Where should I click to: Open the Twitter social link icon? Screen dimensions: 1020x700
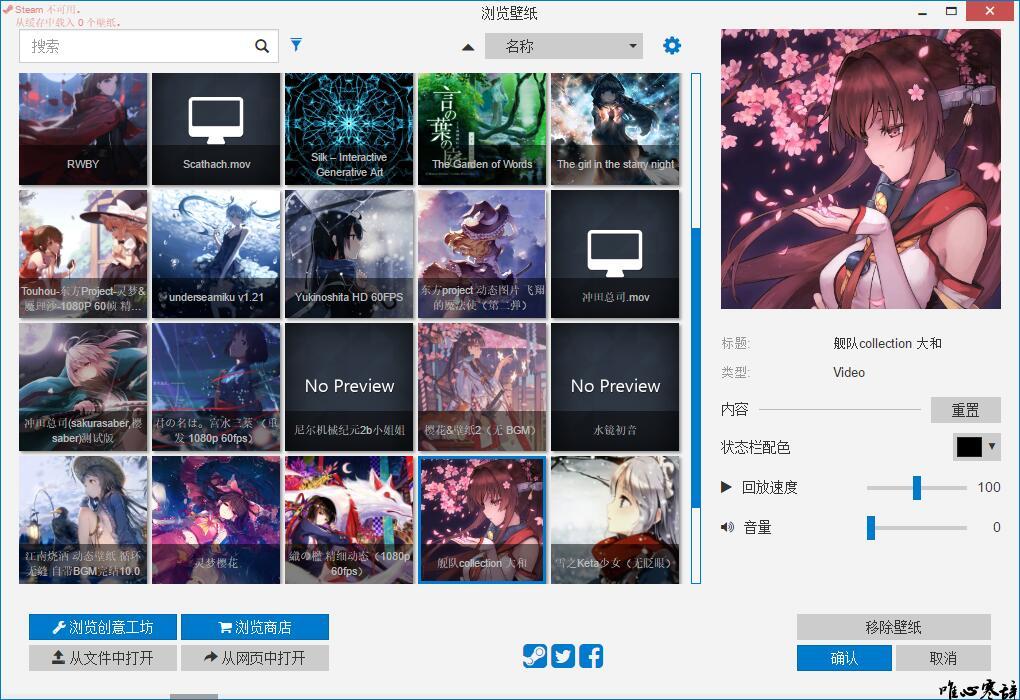pyautogui.click(x=563, y=656)
